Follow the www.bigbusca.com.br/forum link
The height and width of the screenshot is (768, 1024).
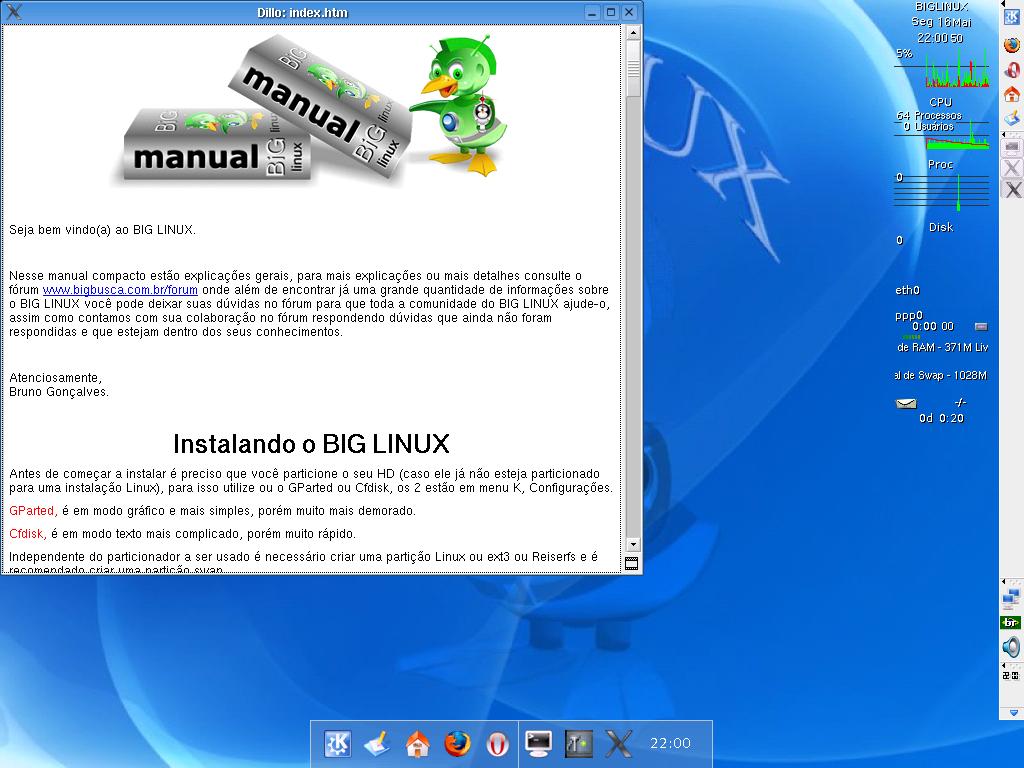[120, 289]
